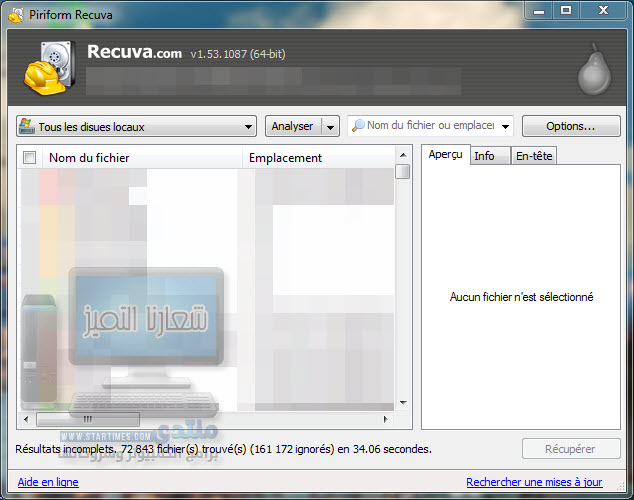Switch to the Info tab

click(x=490, y=156)
